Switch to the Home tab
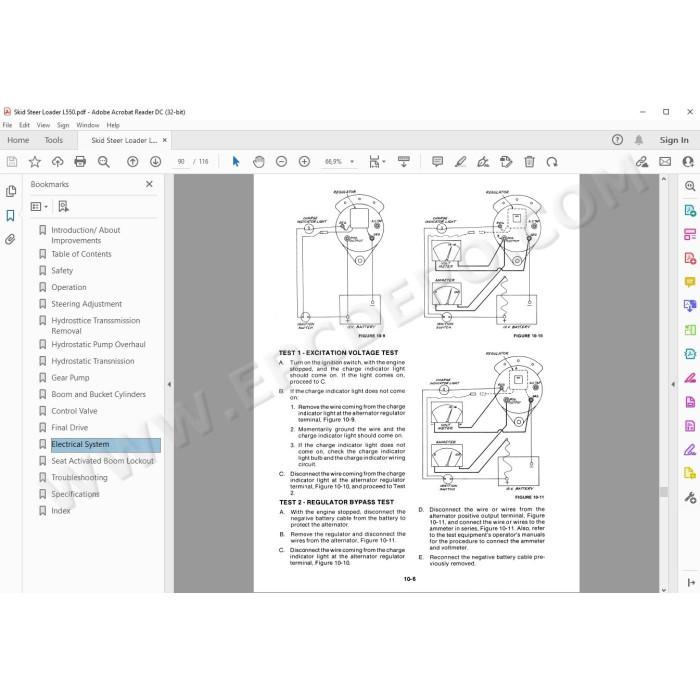Viewport: 700px width, 700px height. (18, 140)
